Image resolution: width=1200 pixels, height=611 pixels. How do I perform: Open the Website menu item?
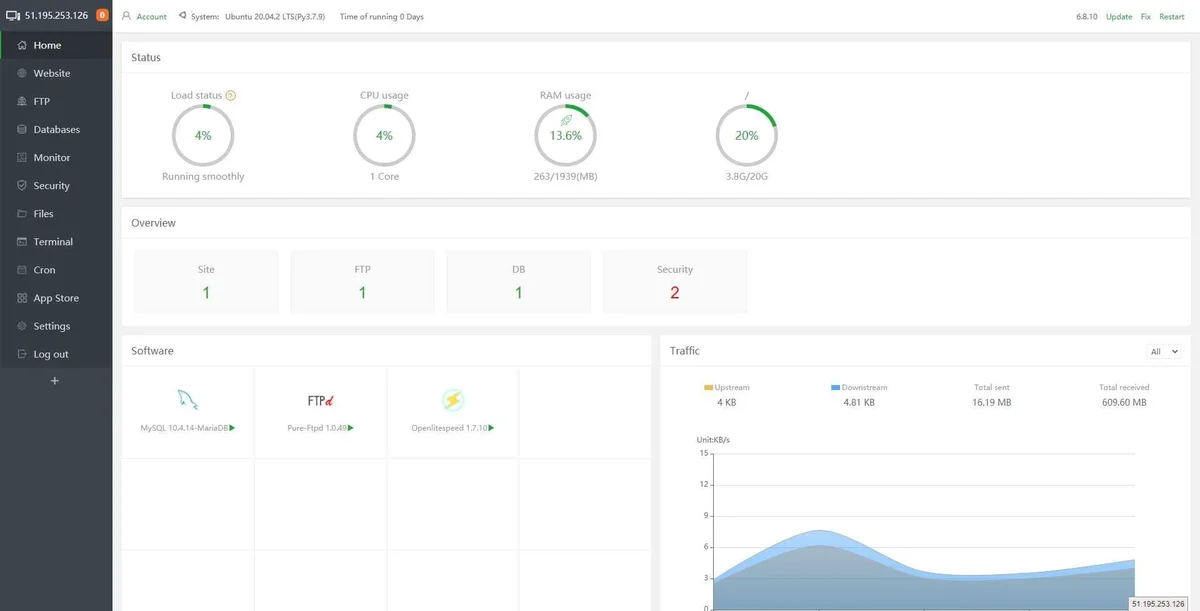coord(52,73)
